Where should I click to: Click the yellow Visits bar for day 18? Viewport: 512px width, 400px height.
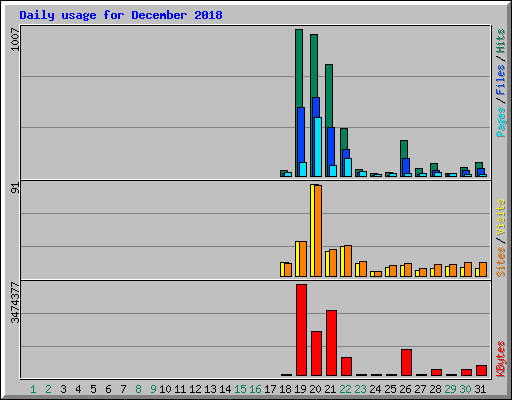coord(282,269)
